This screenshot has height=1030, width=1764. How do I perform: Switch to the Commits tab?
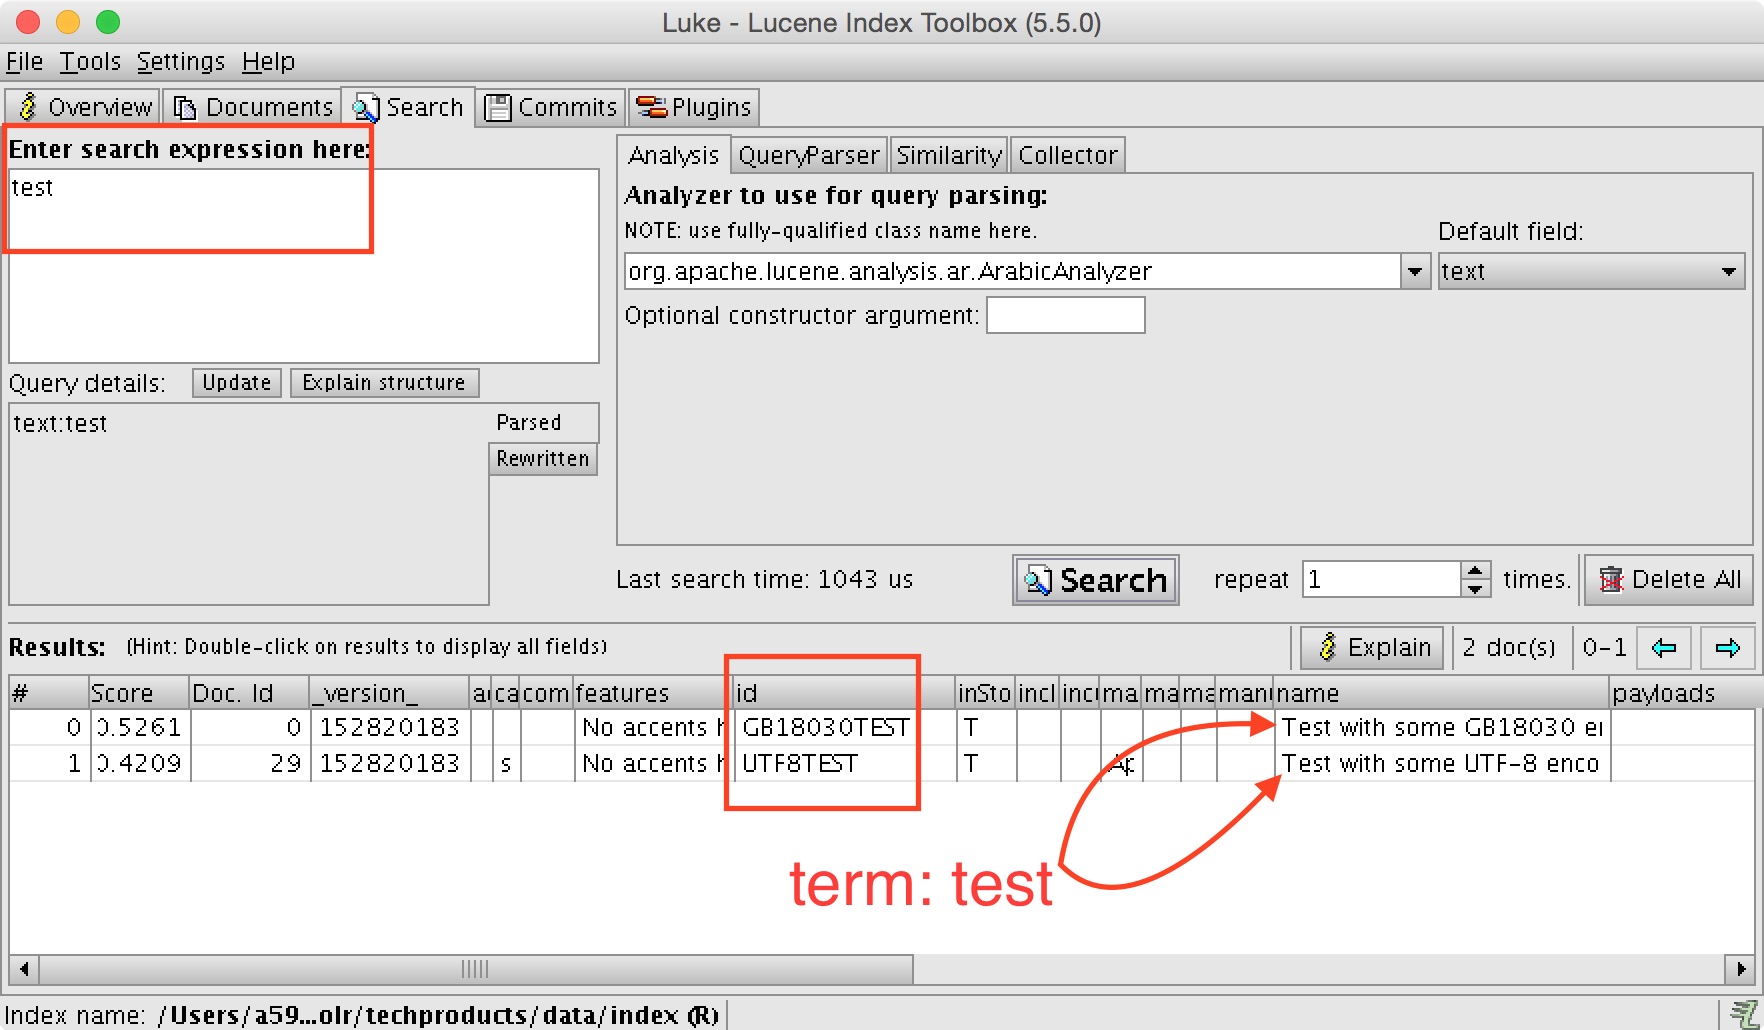pyautogui.click(x=552, y=107)
